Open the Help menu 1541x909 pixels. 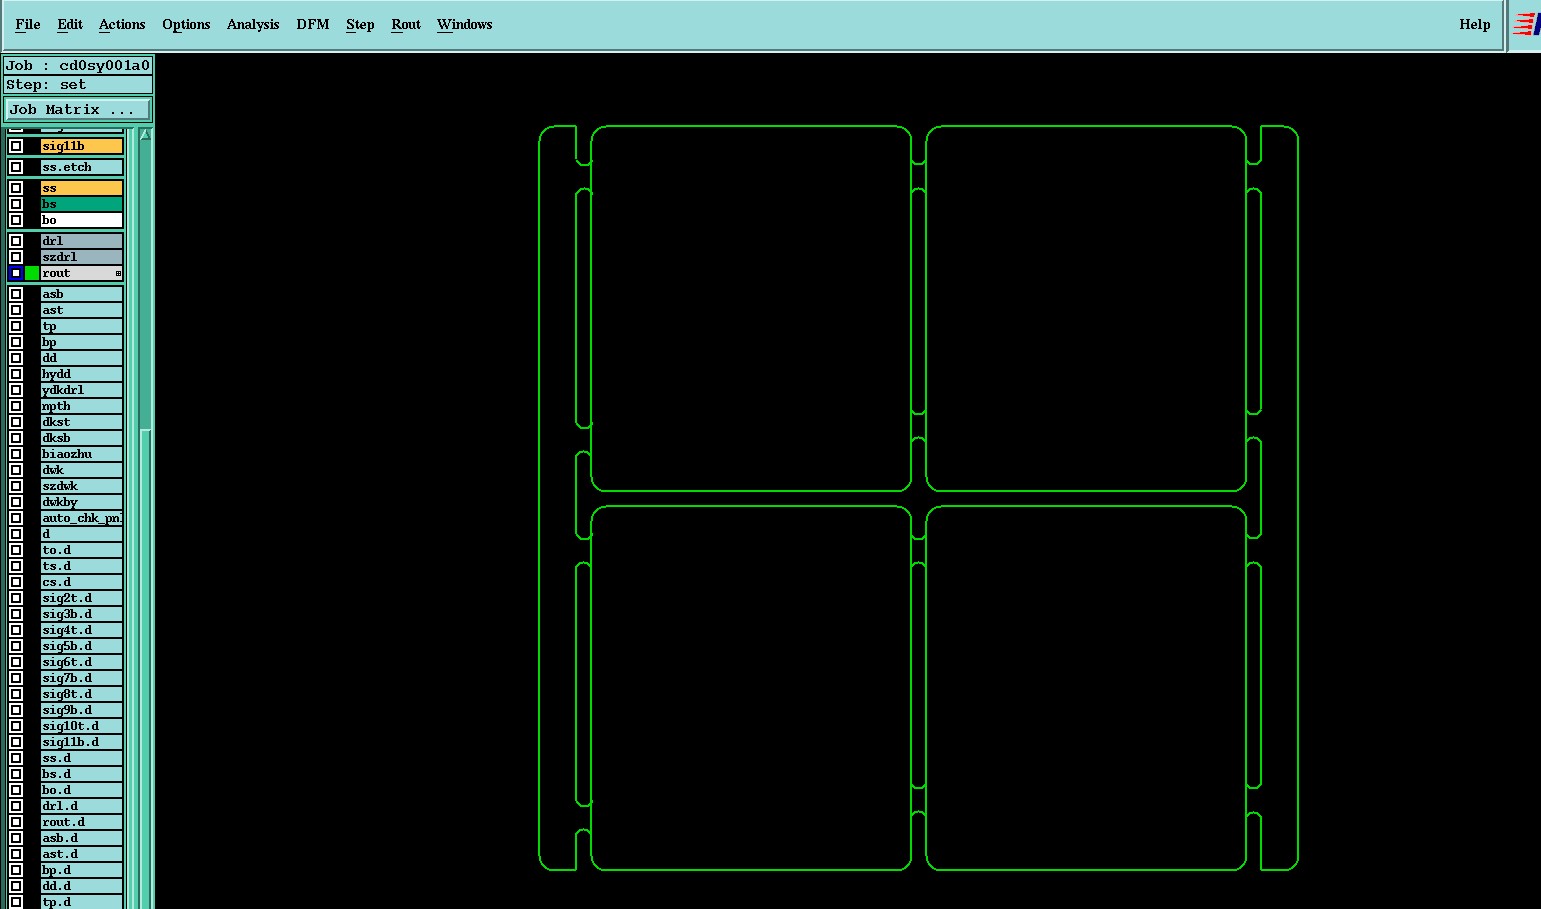[x=1475, y=24]
